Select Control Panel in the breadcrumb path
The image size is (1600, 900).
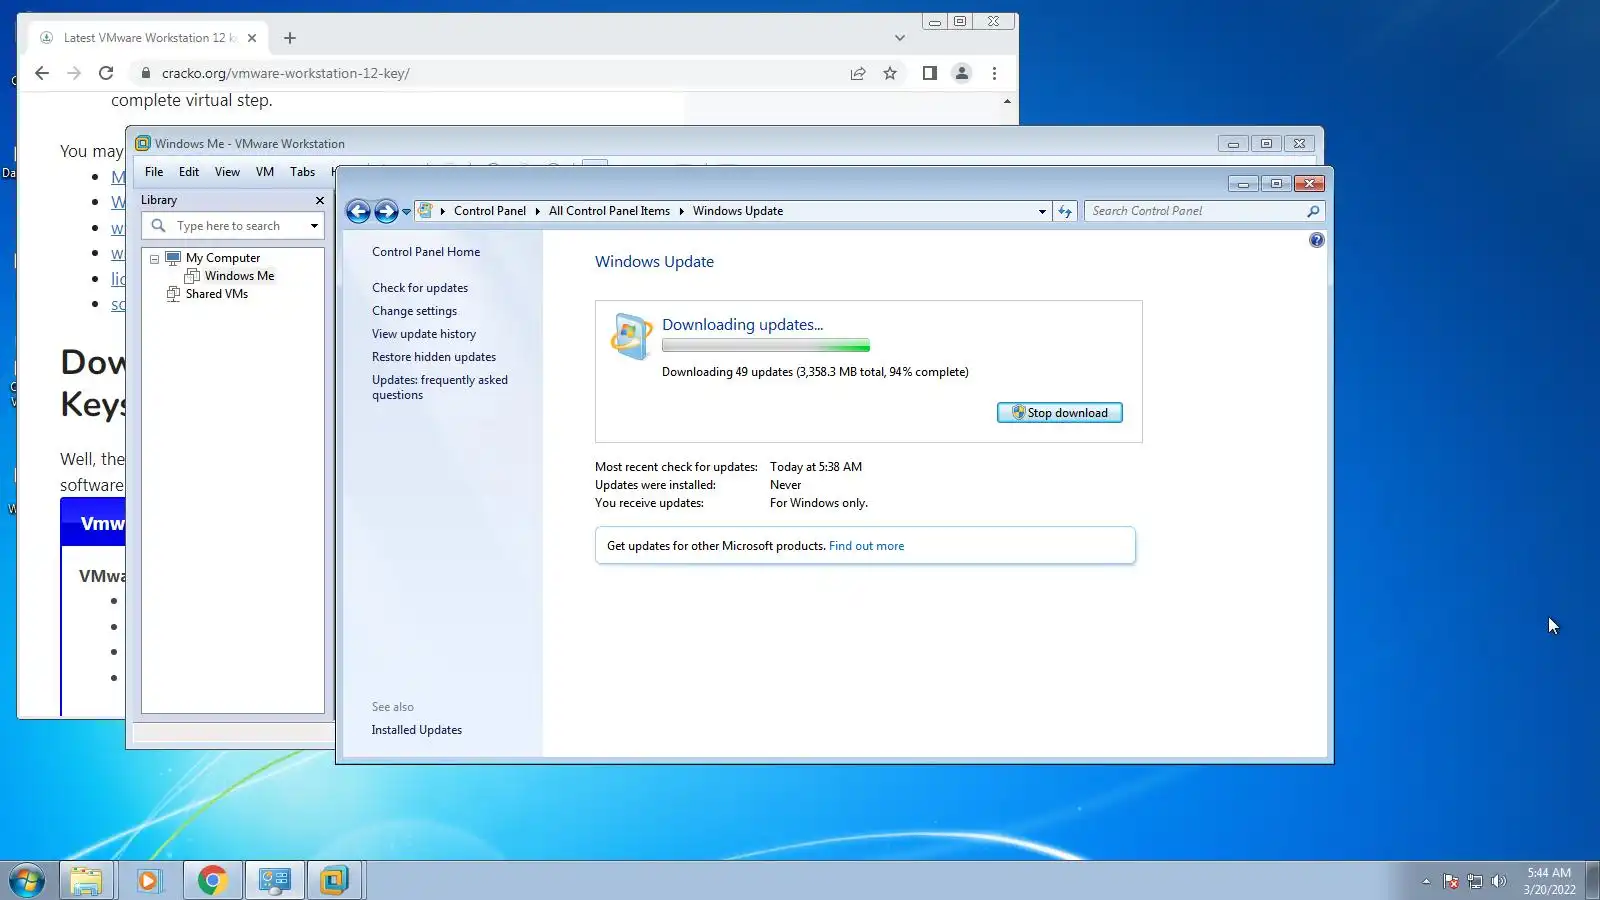490,211
